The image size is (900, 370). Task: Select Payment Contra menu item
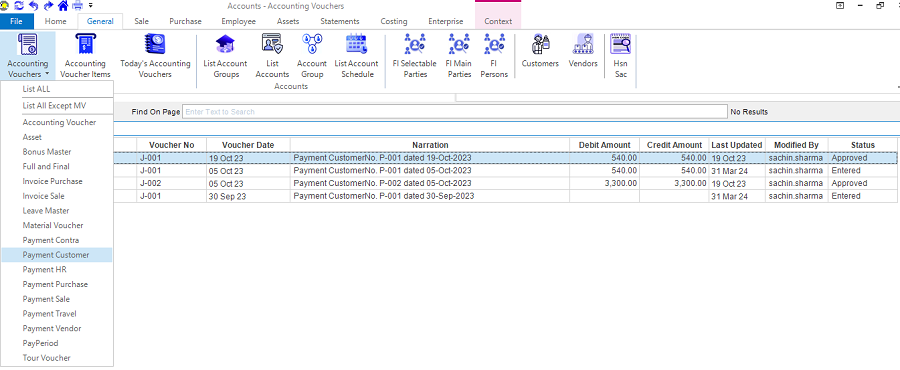coord(57,240)
